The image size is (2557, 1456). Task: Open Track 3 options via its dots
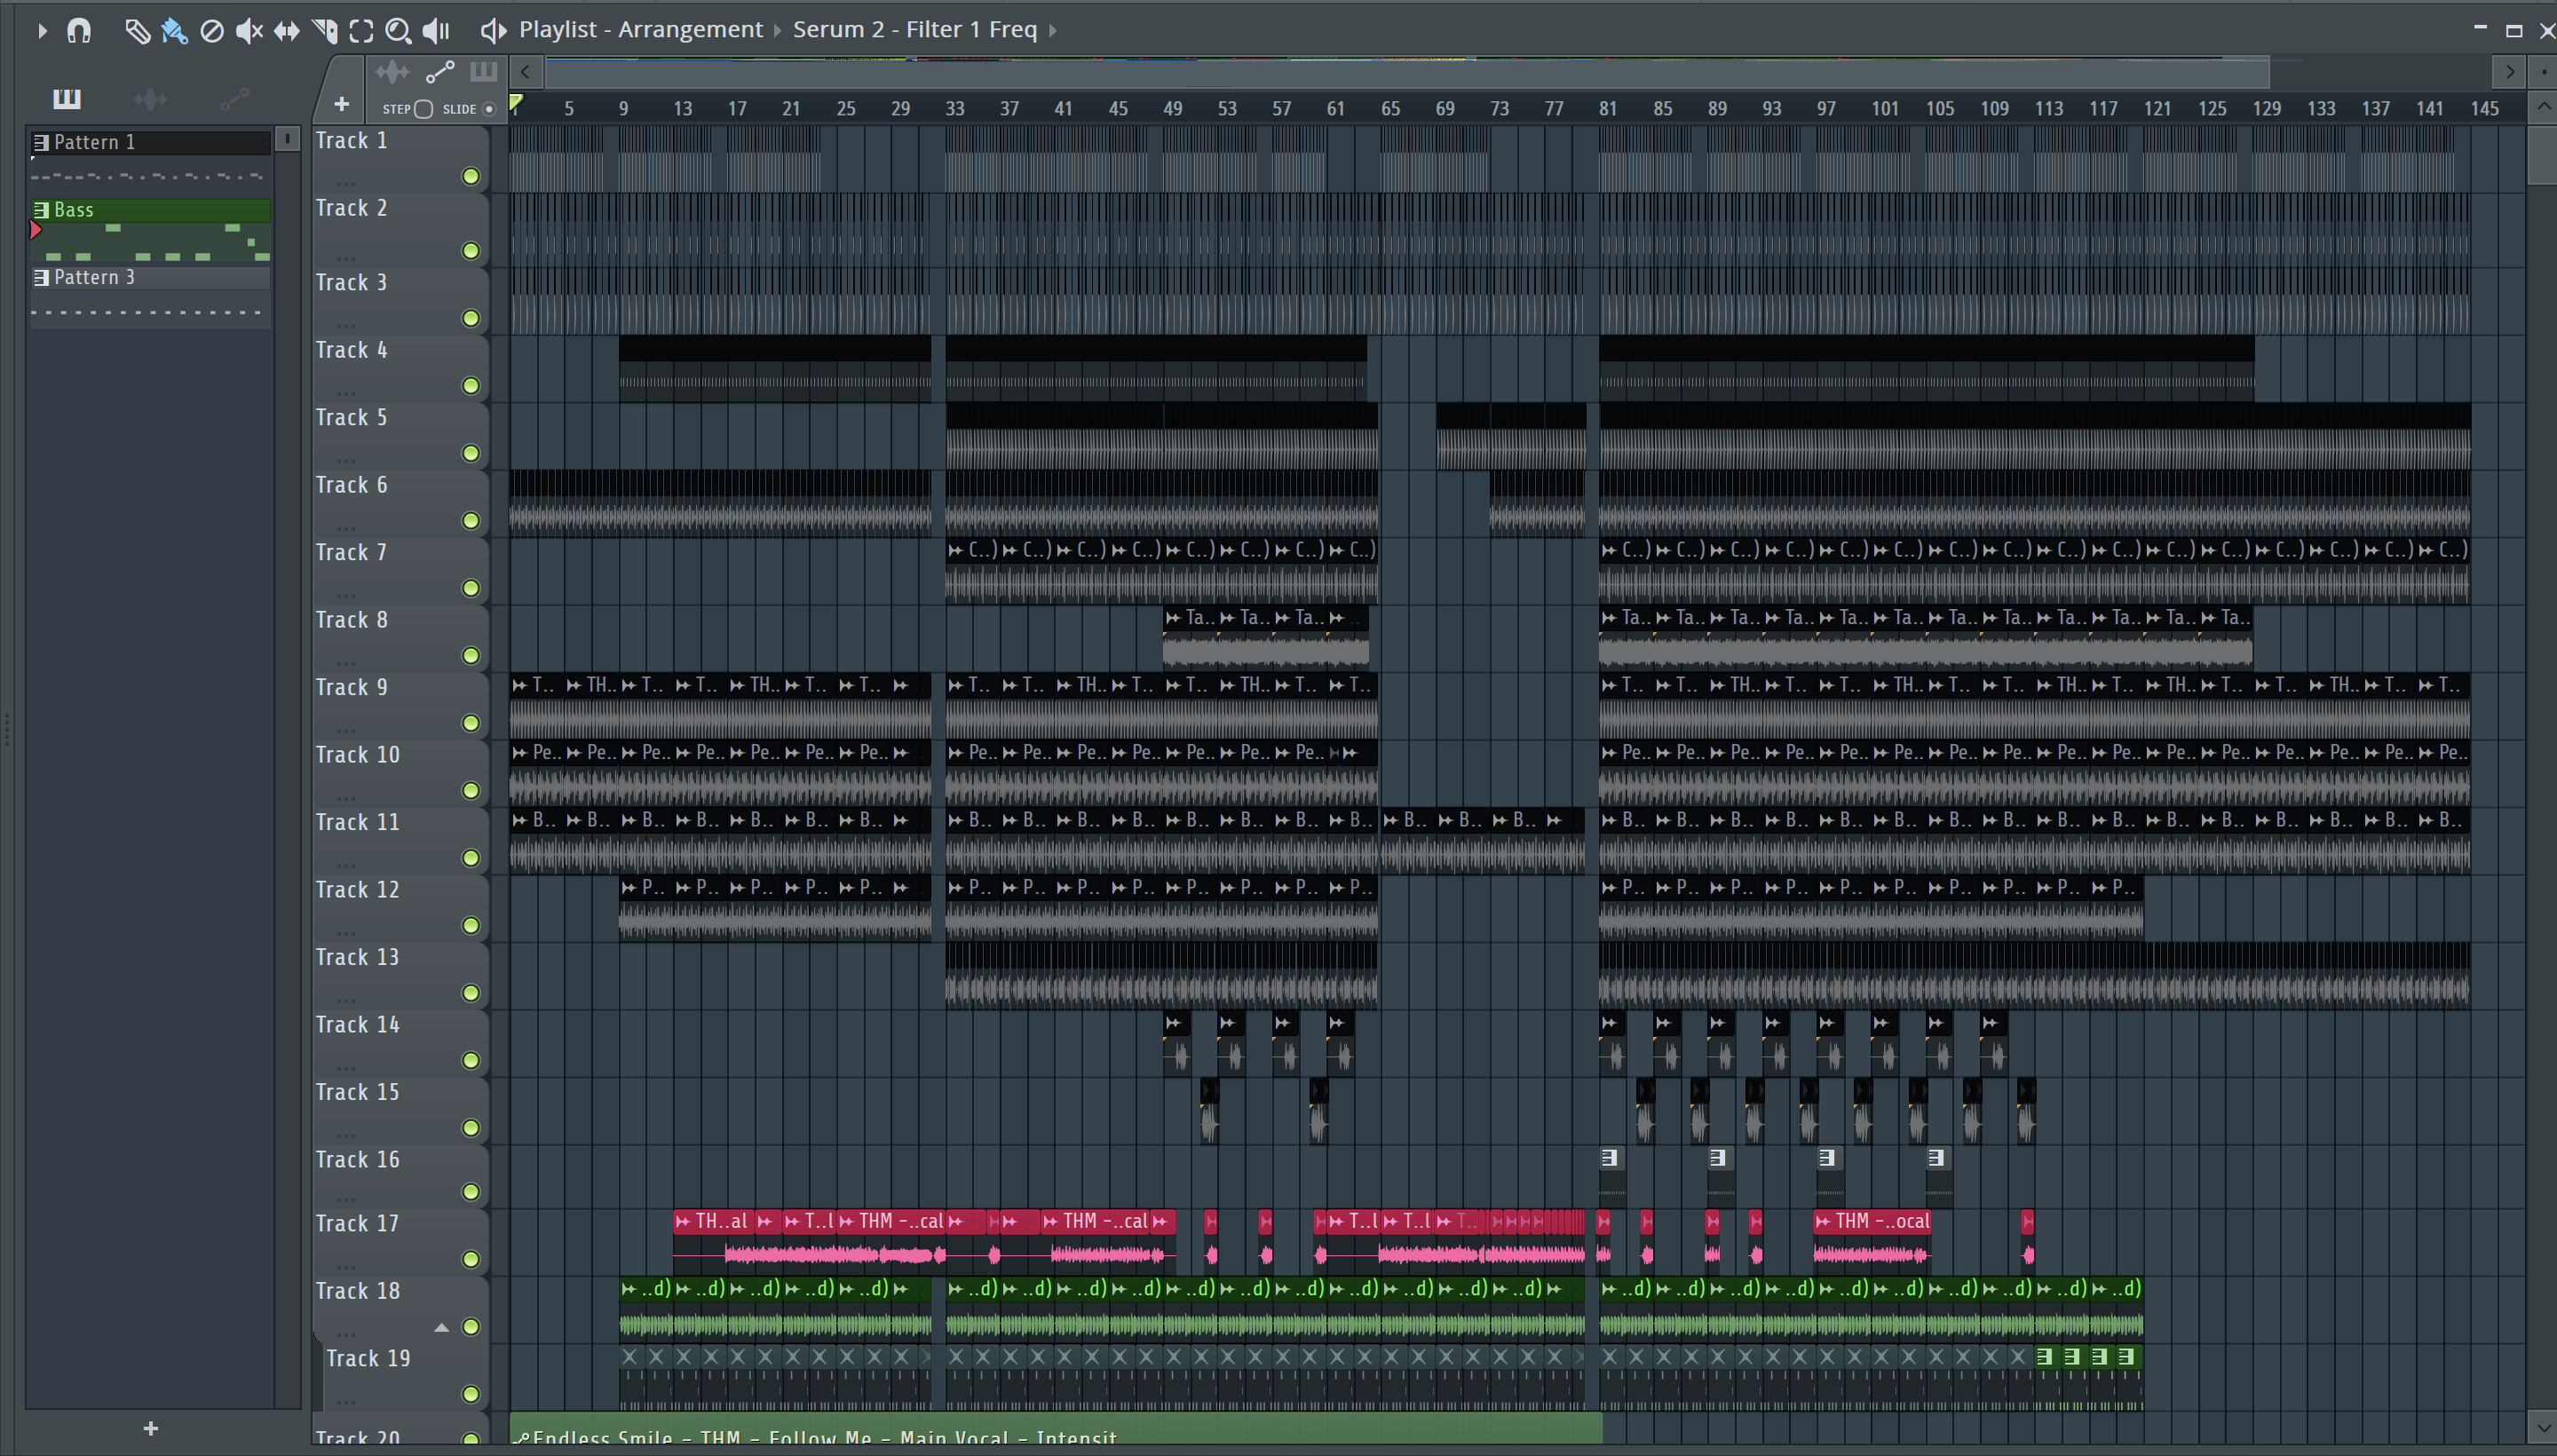click(346, 325)
